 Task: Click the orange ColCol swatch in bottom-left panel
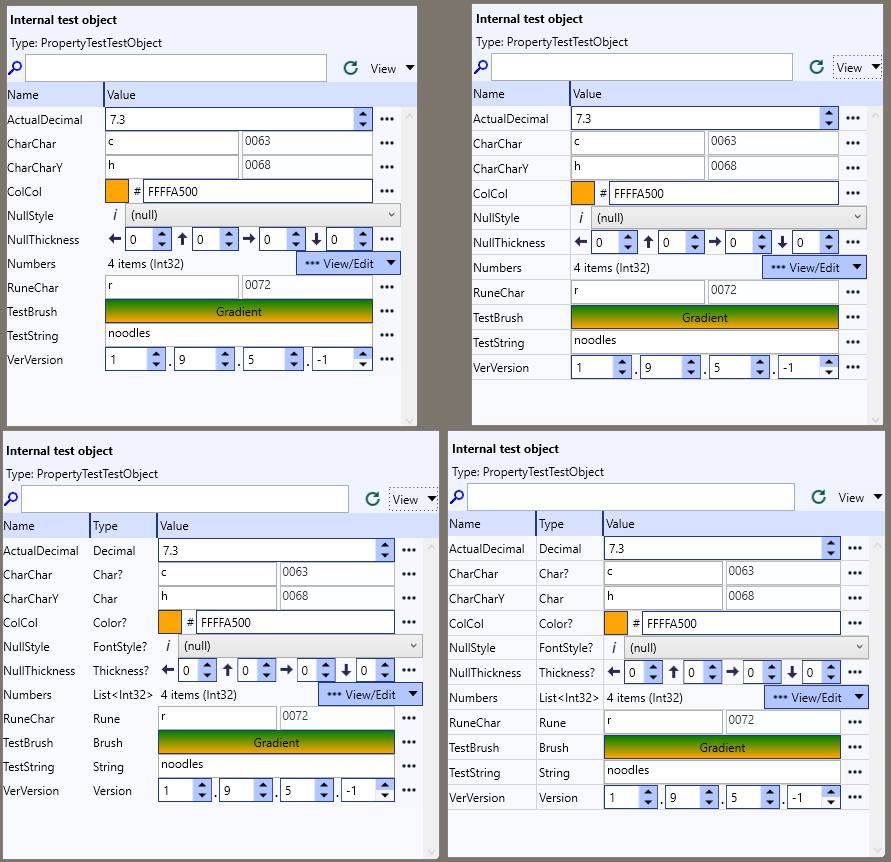170,622
